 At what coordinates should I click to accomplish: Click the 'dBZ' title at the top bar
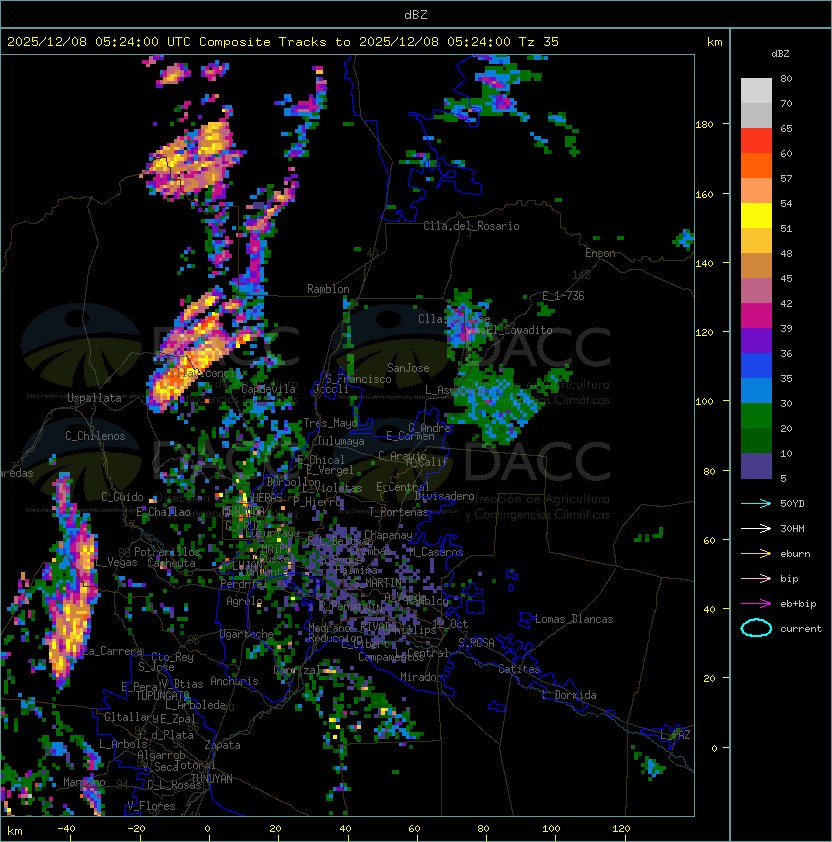416,14
